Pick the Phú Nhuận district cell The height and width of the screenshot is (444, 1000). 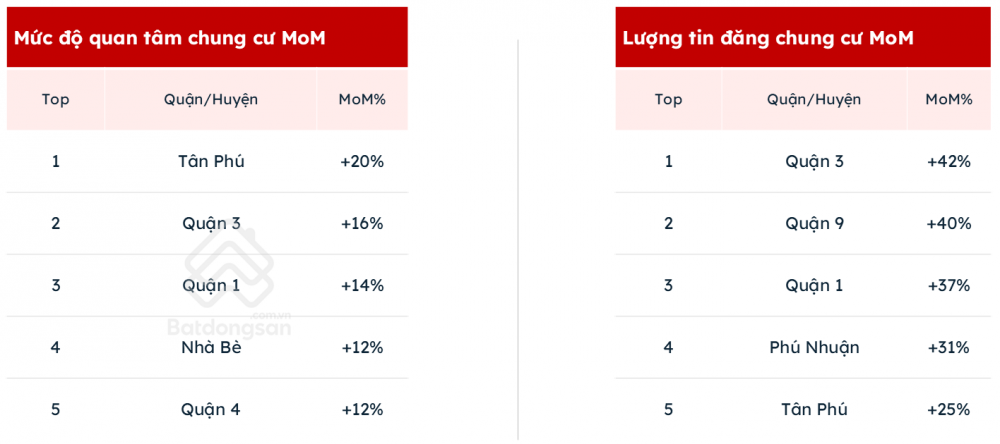pyautogui.click(x=814, y=348)
